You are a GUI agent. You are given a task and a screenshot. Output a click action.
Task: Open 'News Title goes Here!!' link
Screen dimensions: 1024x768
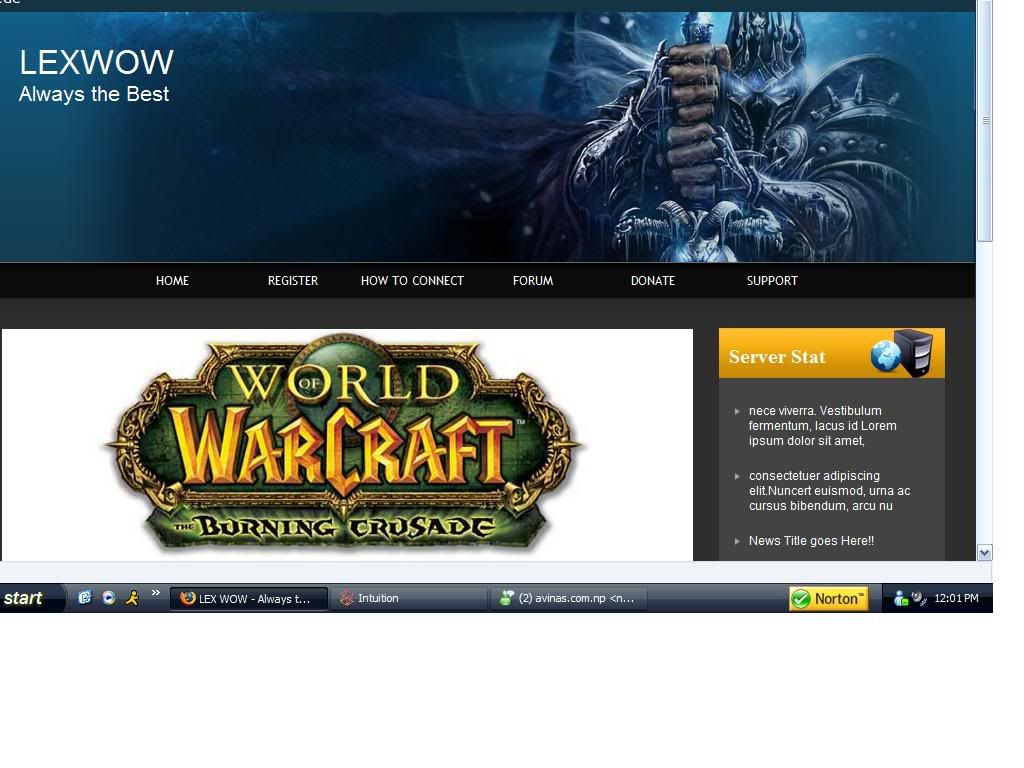(811, 541)
